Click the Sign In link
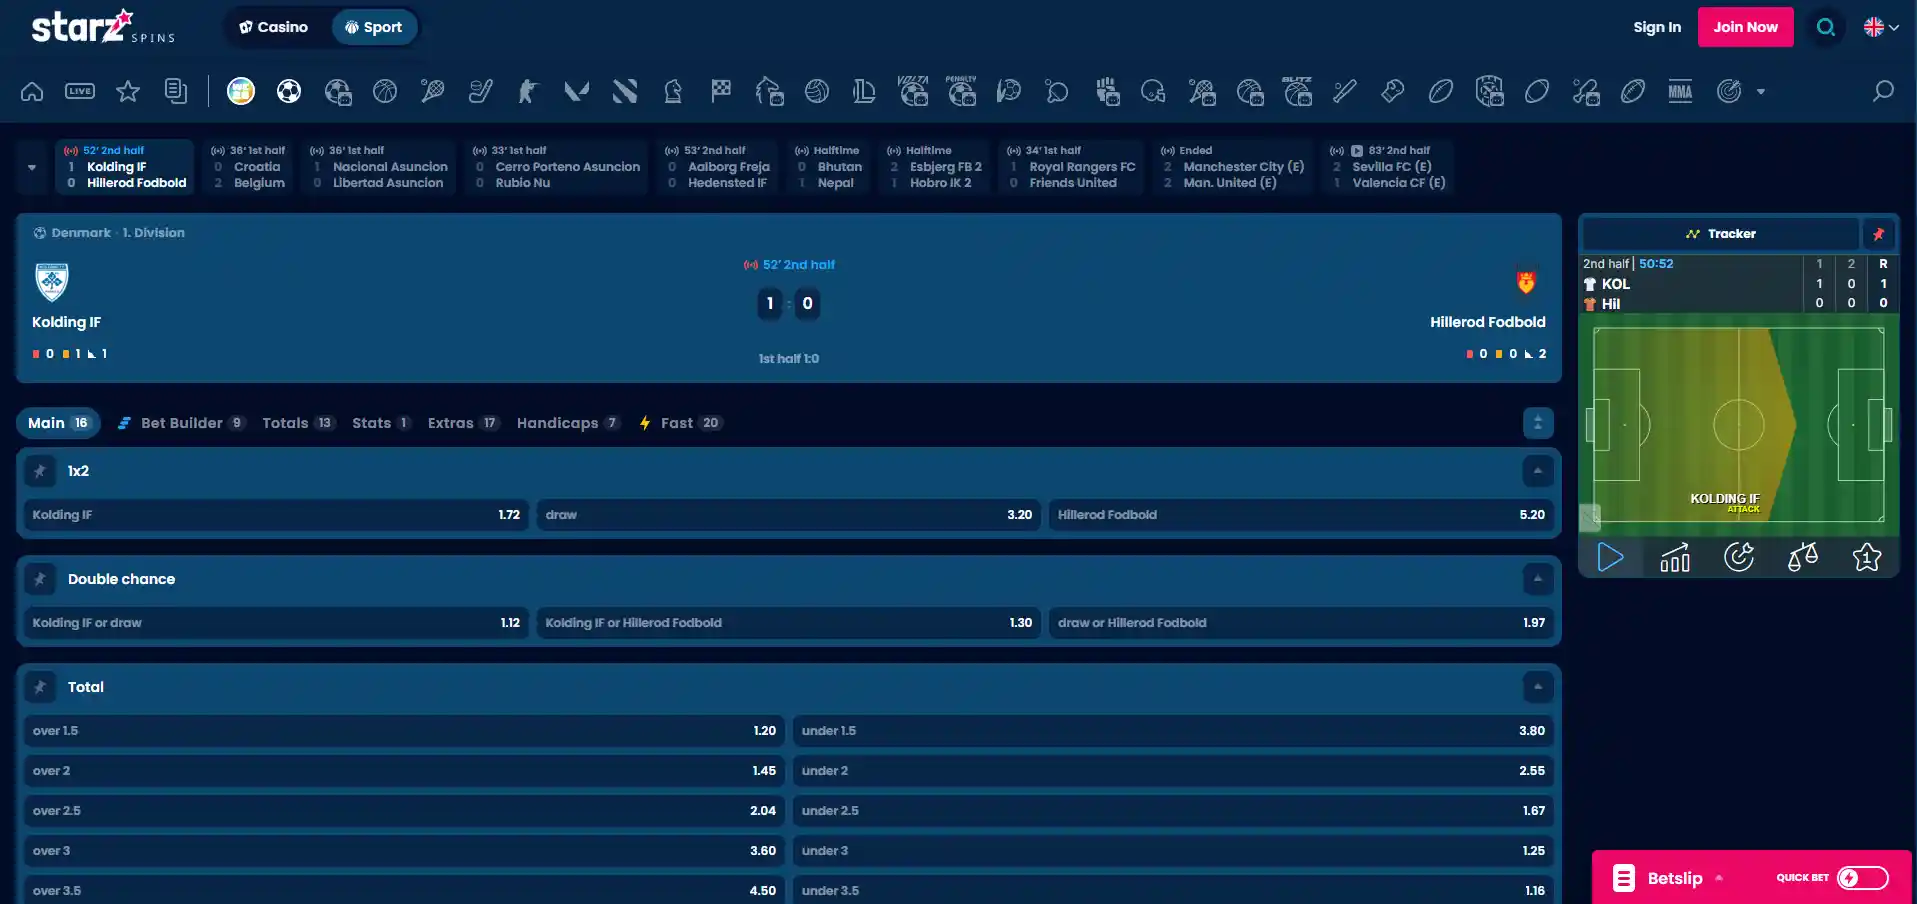 point(1657,27)
